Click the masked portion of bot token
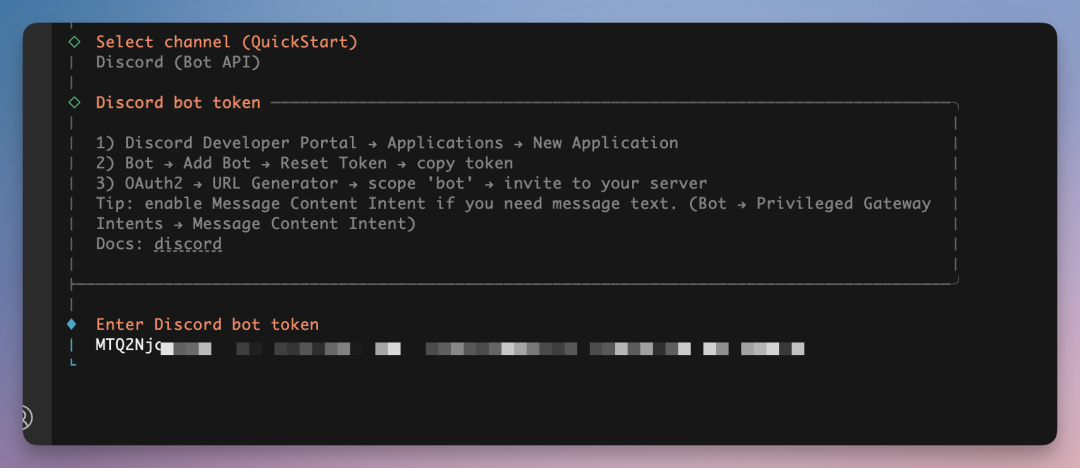 (x=480, y=348)
